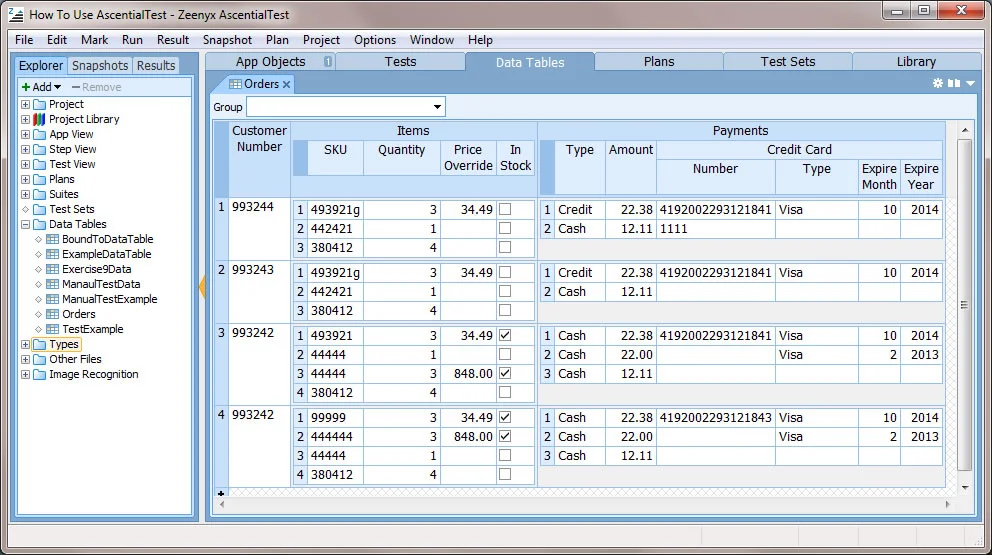Screen dimensions: 992x555
Task: Select customer number 993244 cell
Action: 259,228
